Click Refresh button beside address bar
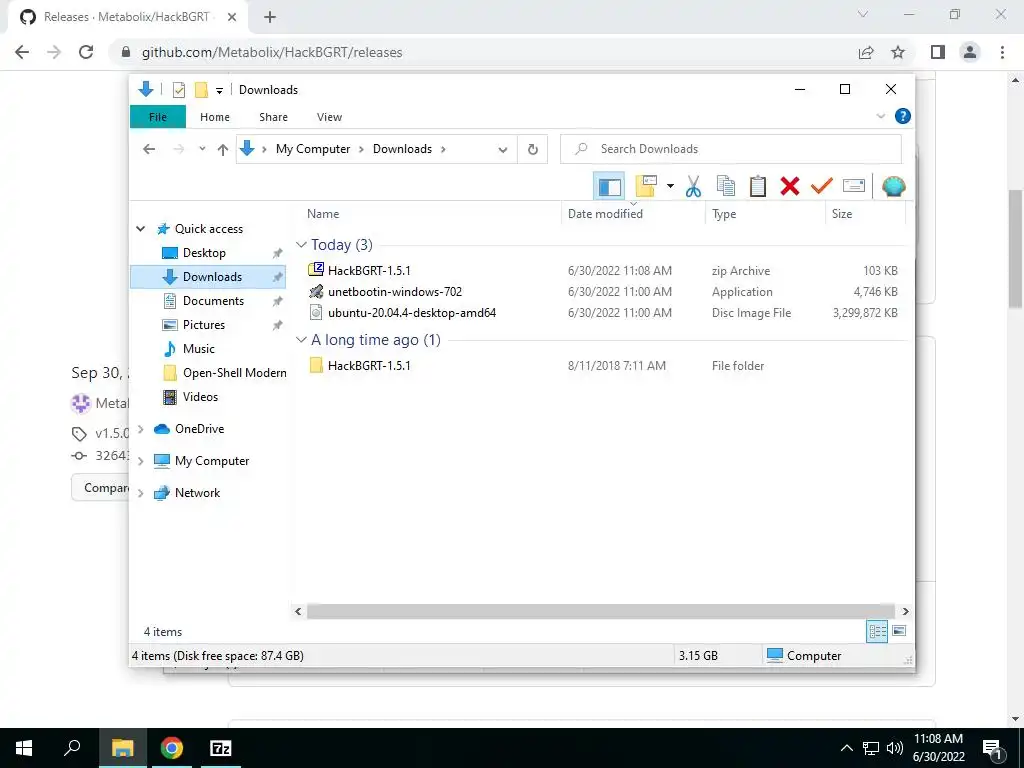Viewport: 1024px width, 768px height. [533, 149]
